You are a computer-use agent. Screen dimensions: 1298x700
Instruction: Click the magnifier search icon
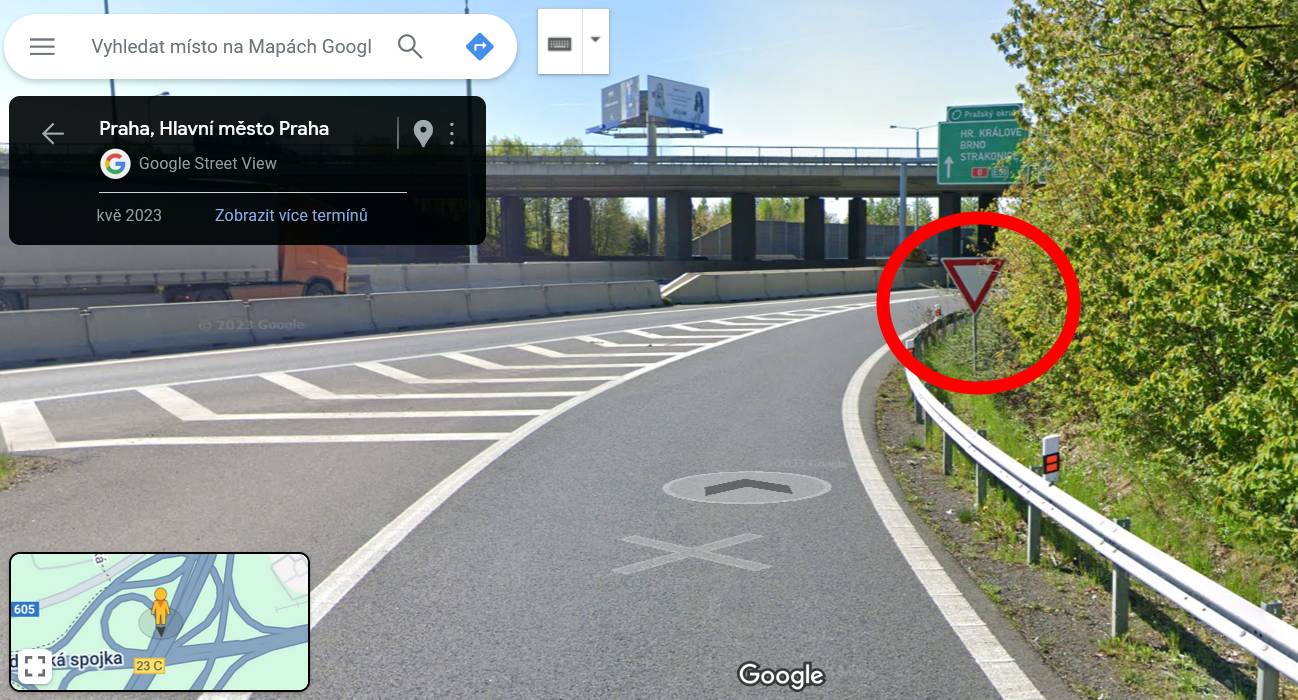[x=410, y=46]
